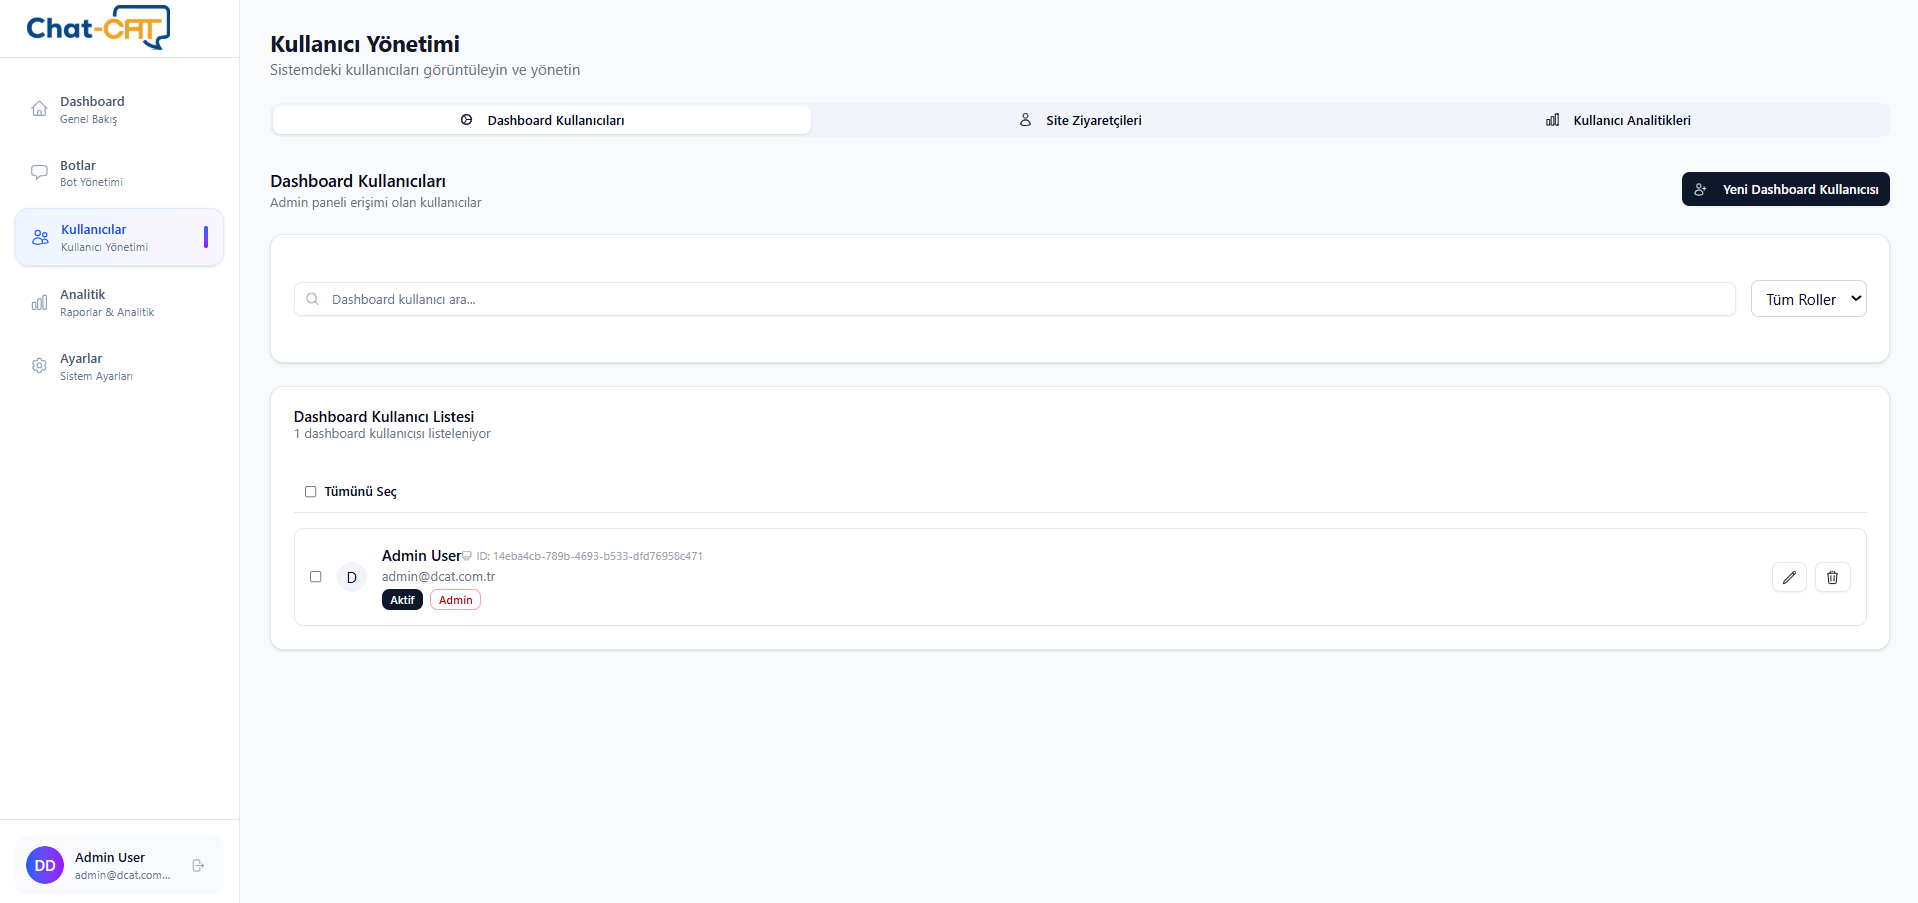Select the Dashboard Kullanıcıları tab

541,119
